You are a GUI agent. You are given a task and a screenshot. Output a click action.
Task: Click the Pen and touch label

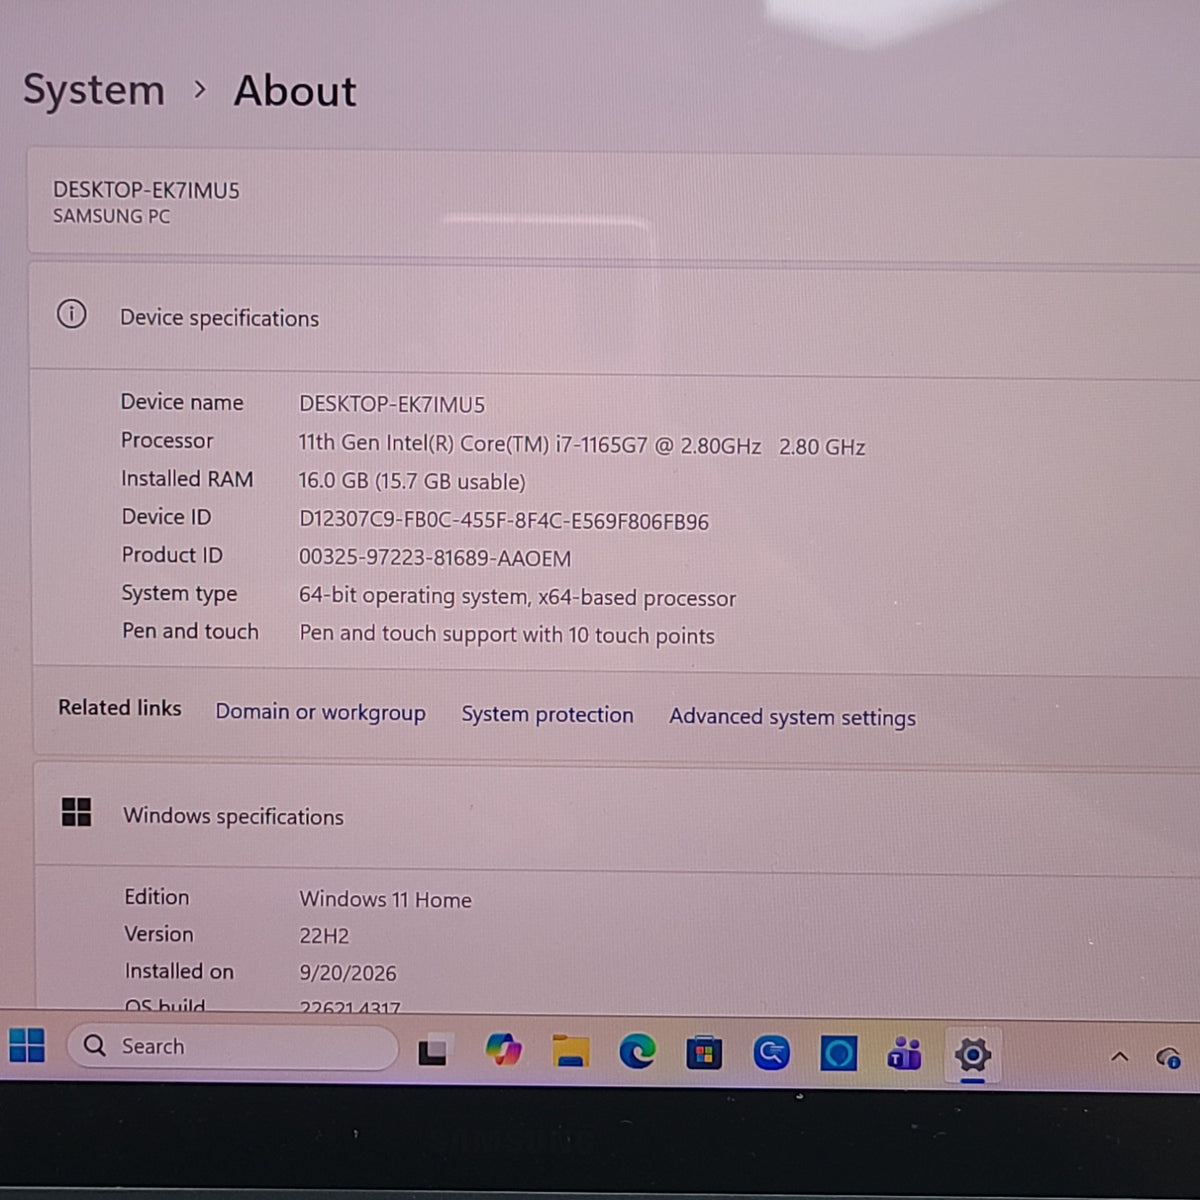[x=190, y=631]
